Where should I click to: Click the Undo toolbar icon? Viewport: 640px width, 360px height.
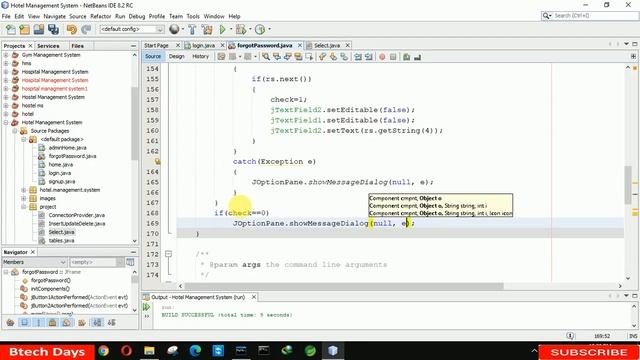coord(72,29)
